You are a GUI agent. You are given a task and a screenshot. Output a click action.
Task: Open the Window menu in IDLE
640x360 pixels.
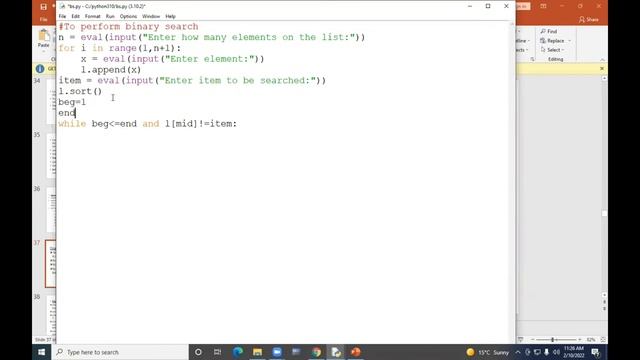point(151,16)
